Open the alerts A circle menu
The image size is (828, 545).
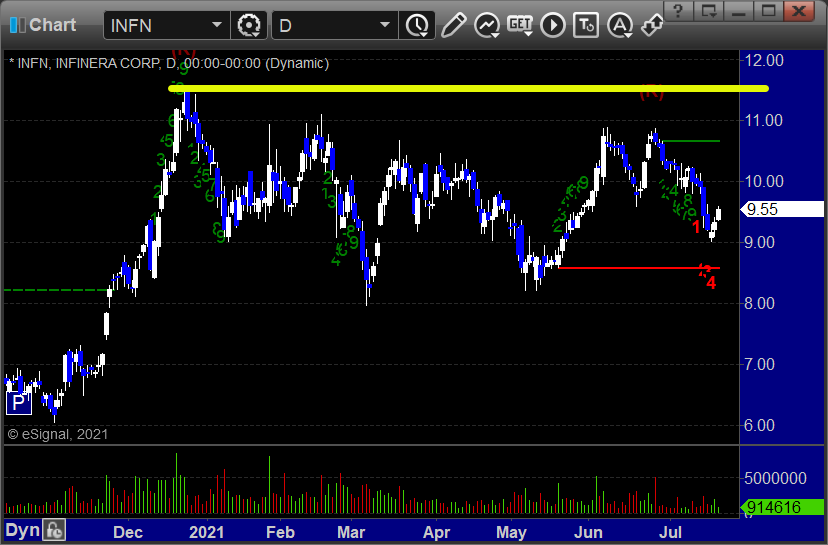(620, 25)
